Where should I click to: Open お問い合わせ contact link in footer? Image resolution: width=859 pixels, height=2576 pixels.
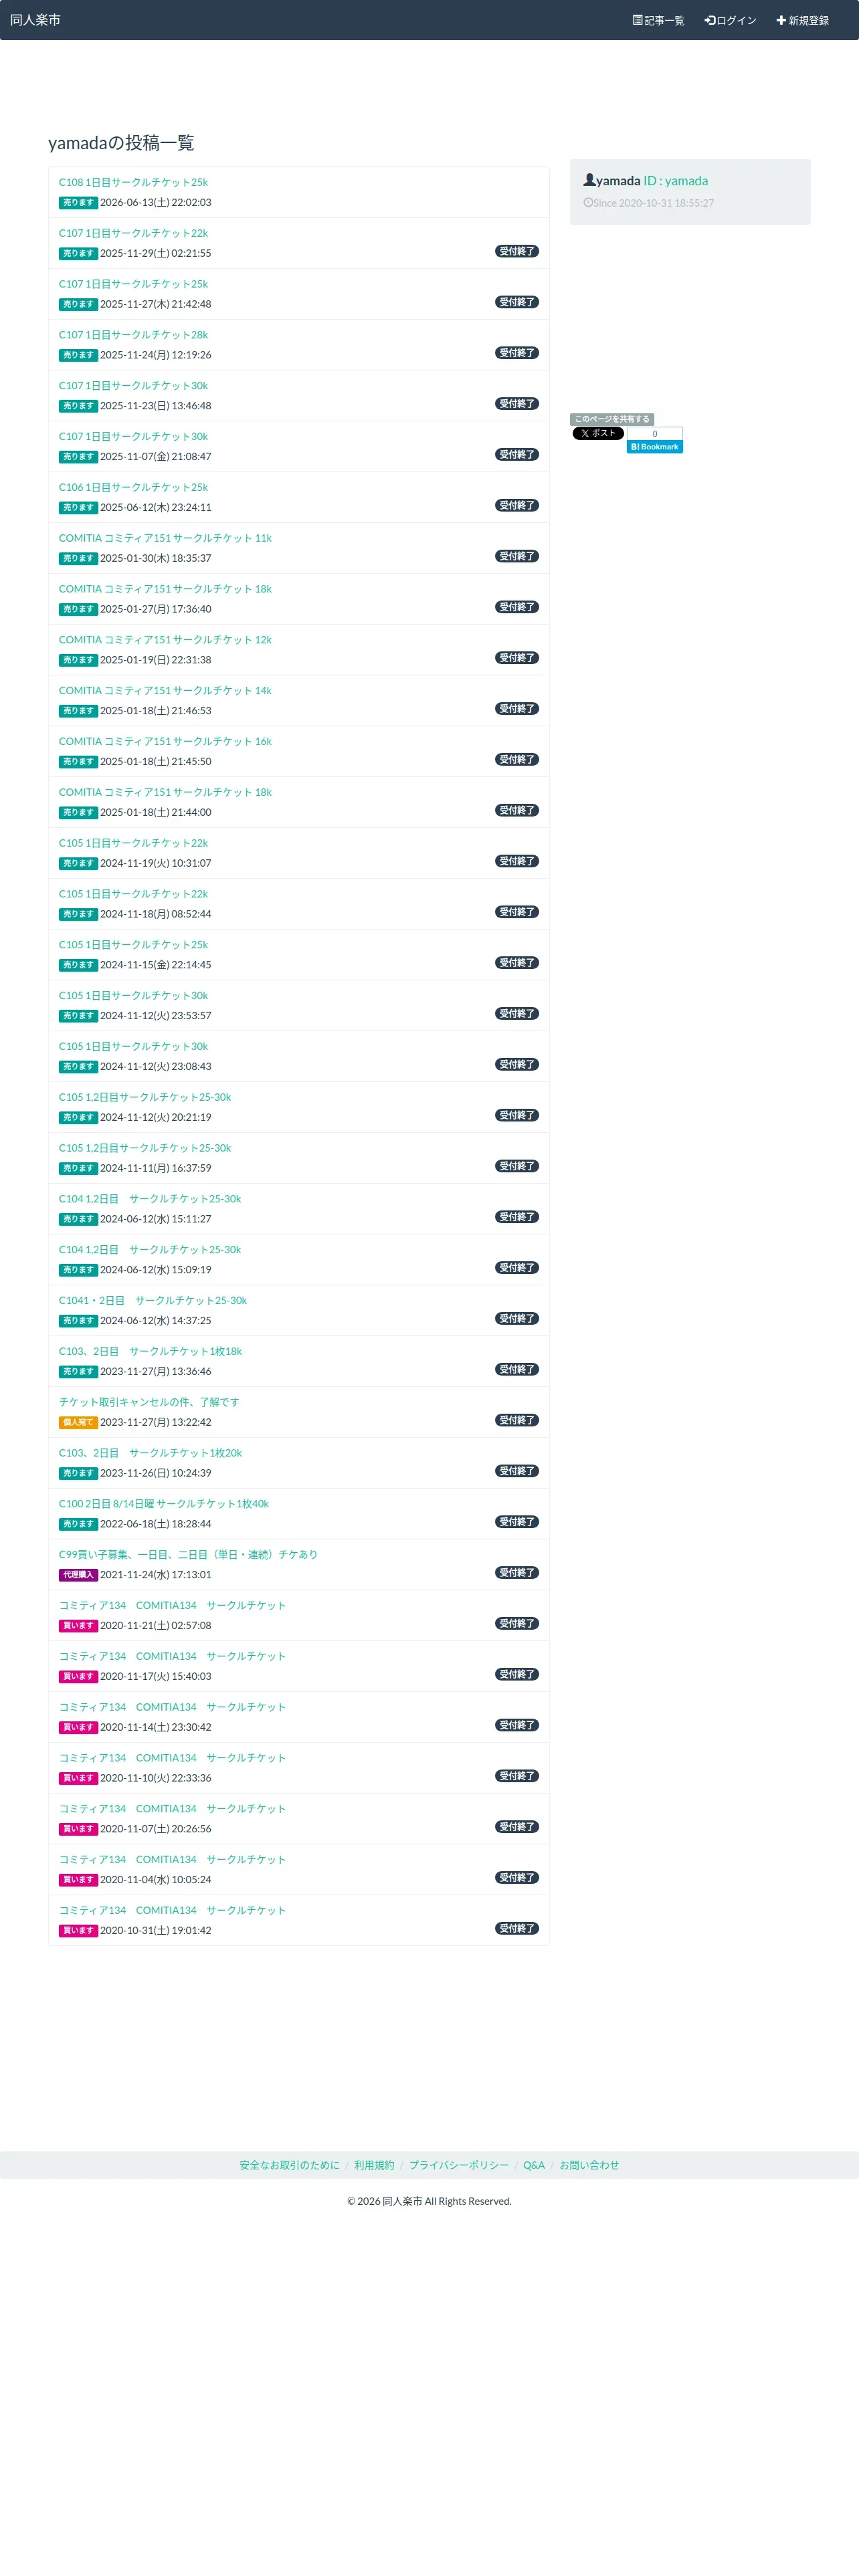pos(589,2165)
